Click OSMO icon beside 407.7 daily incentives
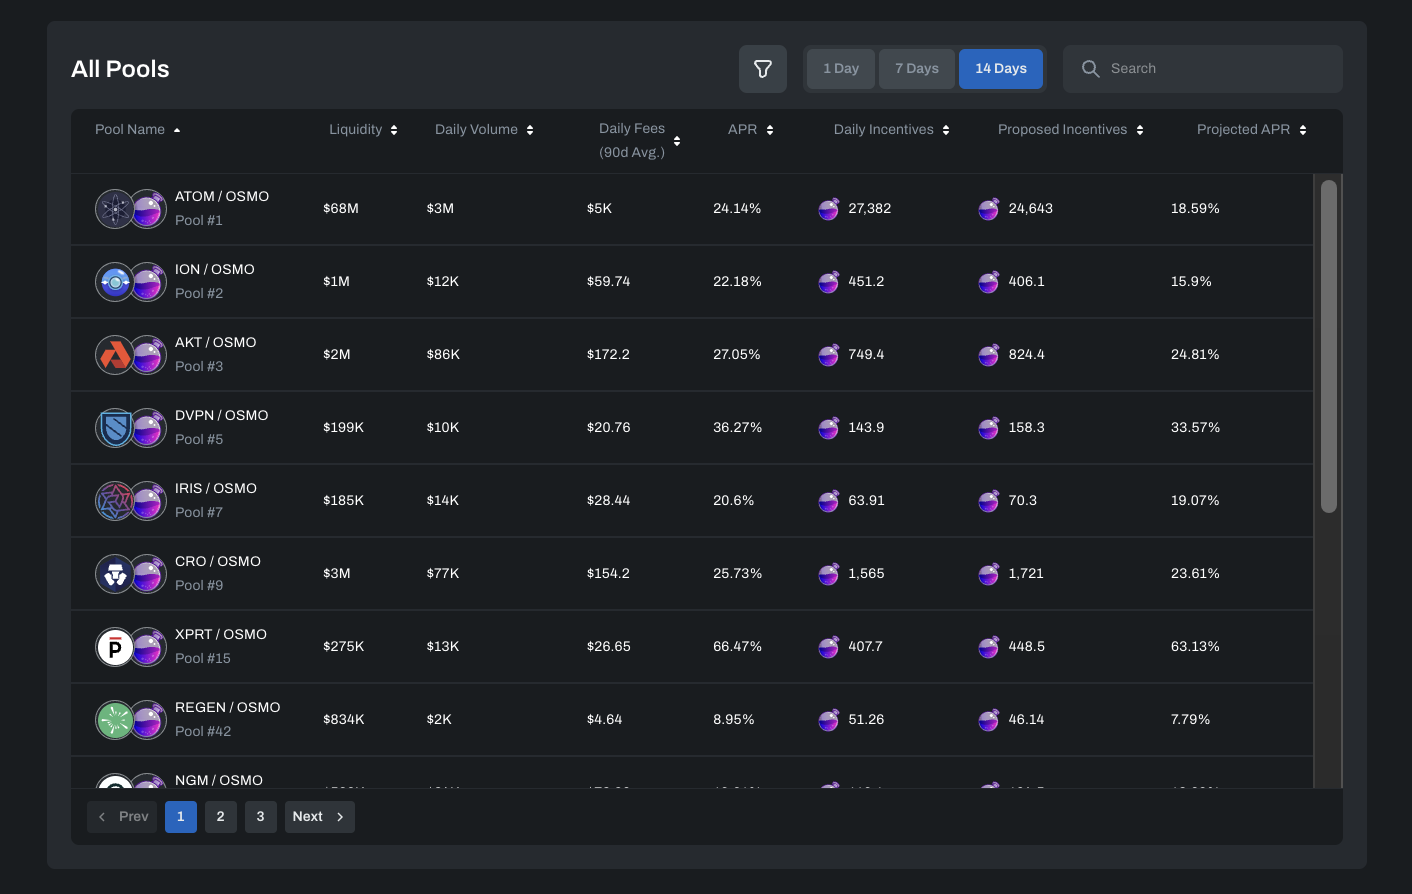Viewport: 1412px width, 894px height. coord(829,647)
